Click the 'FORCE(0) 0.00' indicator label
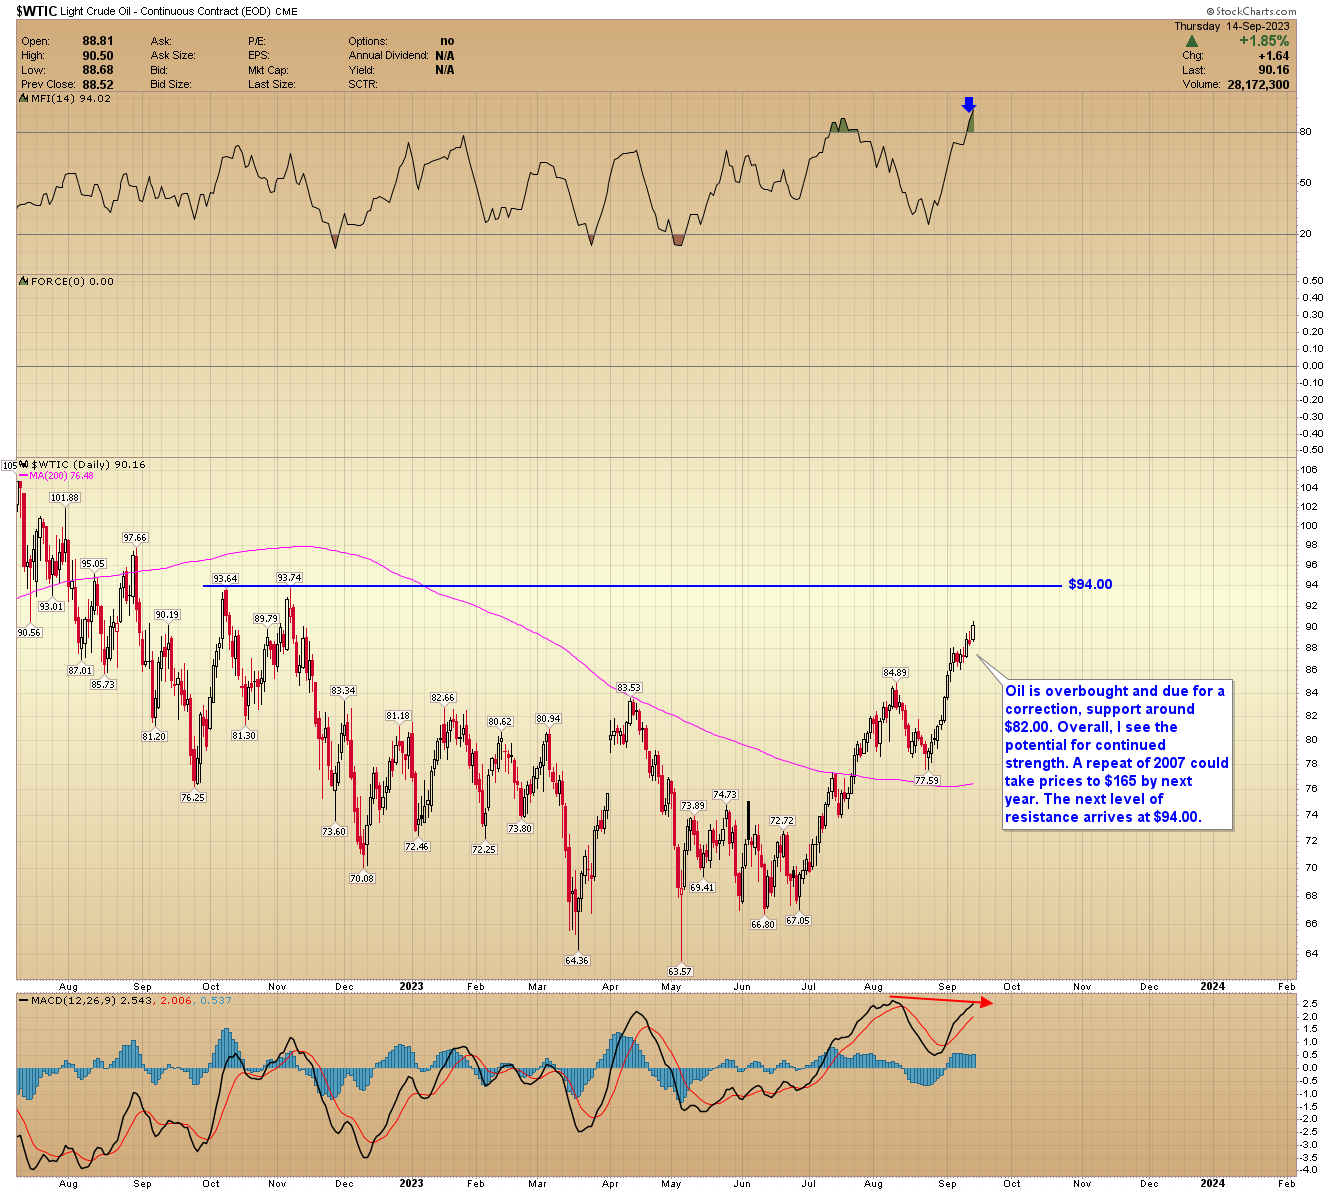The height and width of the screenshot is (1192, 1340). 72,282
